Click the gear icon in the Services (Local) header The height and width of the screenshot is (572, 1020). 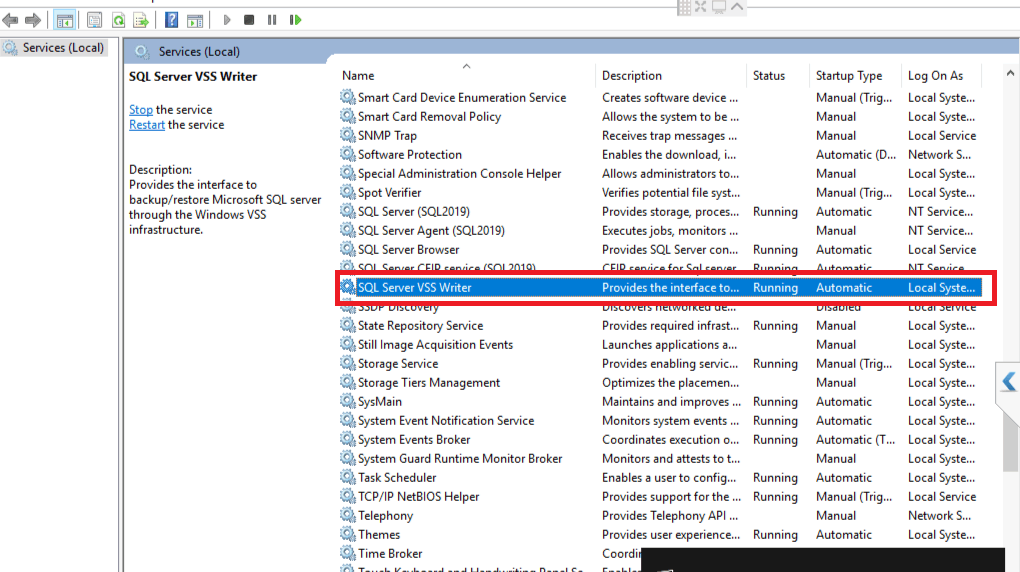142,51
